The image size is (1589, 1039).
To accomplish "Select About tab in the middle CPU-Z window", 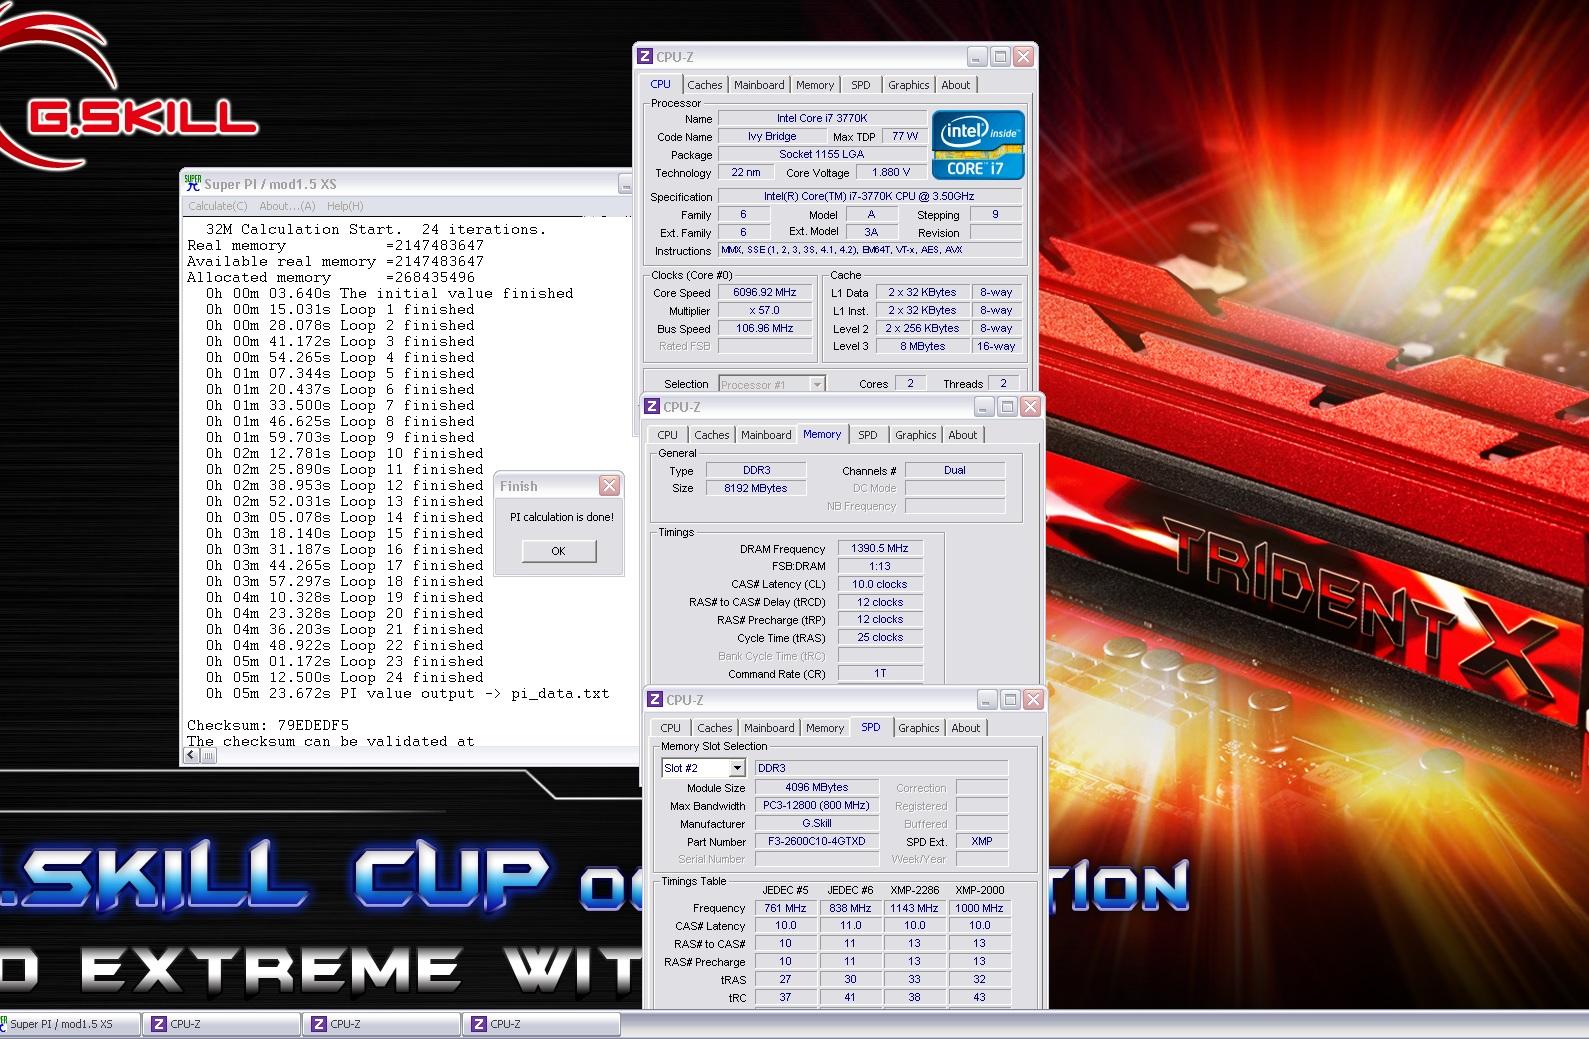I will 963,435.
